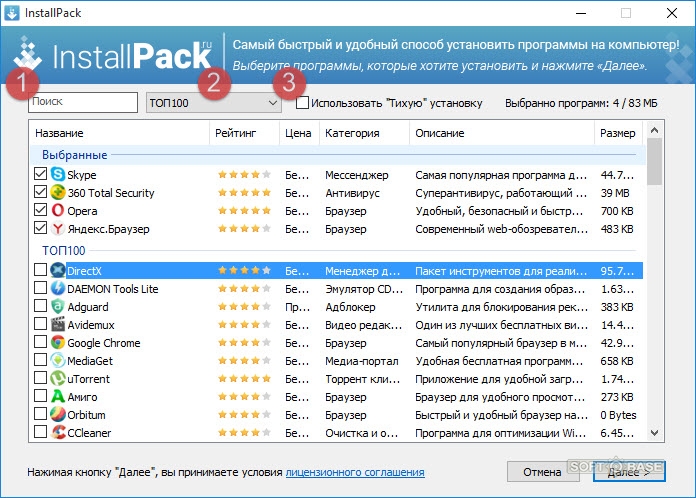Open the ТОП100 category dropdown
Image resolution: width=696 pixels, height=498 pixels.
coord(214,103)
